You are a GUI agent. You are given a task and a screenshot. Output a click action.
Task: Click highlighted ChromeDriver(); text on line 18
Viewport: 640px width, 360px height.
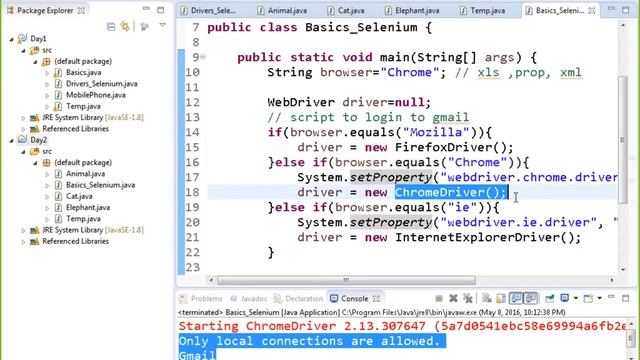tap(451, 192)
